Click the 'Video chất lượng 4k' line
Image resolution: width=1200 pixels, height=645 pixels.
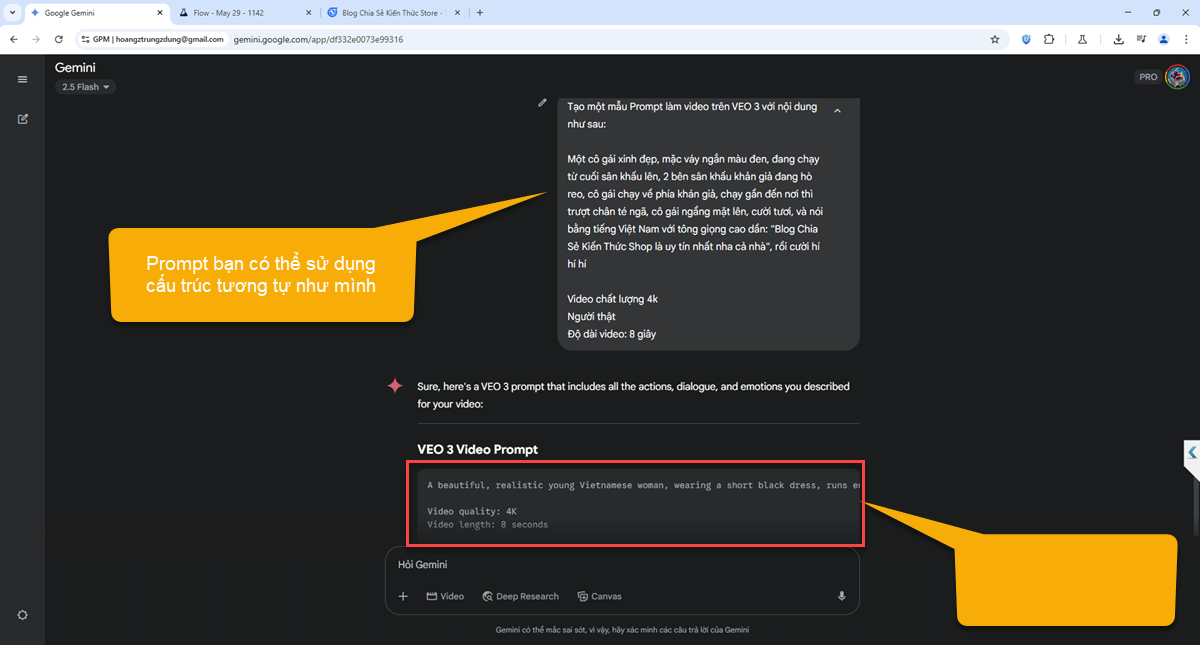(612, 299)
